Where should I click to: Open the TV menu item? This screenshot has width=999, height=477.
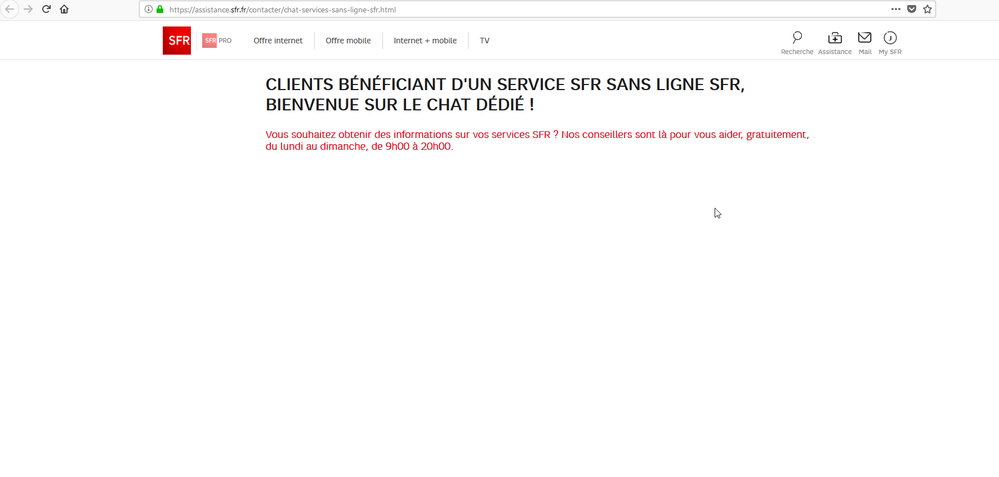click(484, 41)
